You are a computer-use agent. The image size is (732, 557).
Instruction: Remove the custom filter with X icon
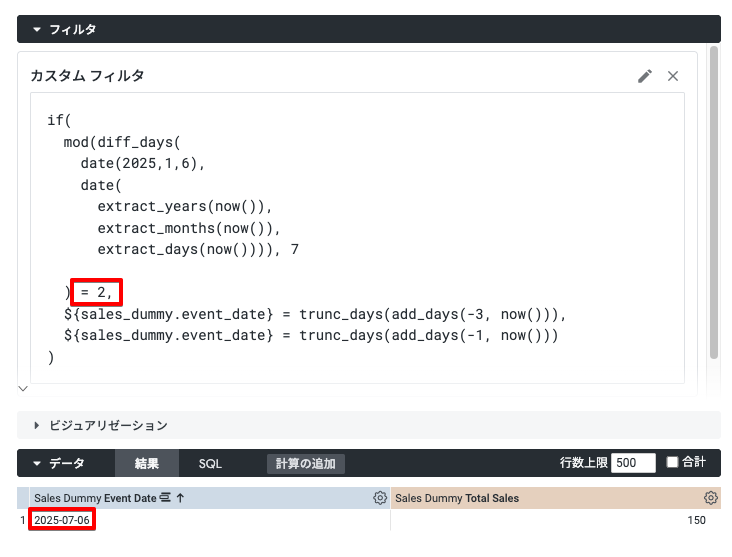click(673, 76)
